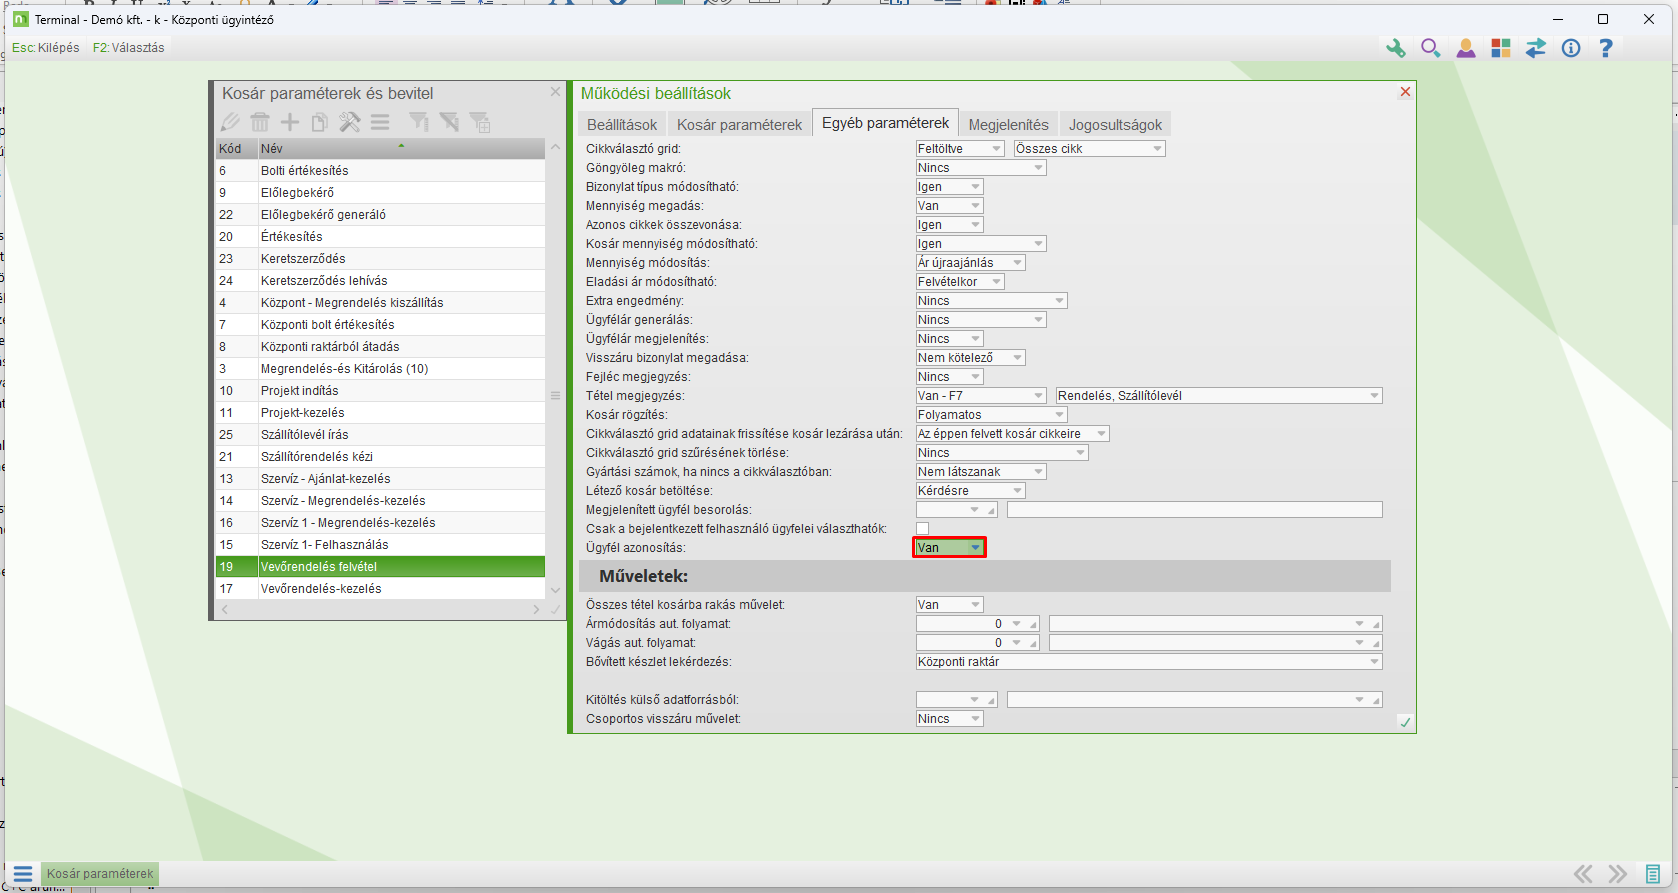Click the crossed-out funnel clear filter icon
This screenshot has width=1678, height=893.
pos(450,122)
